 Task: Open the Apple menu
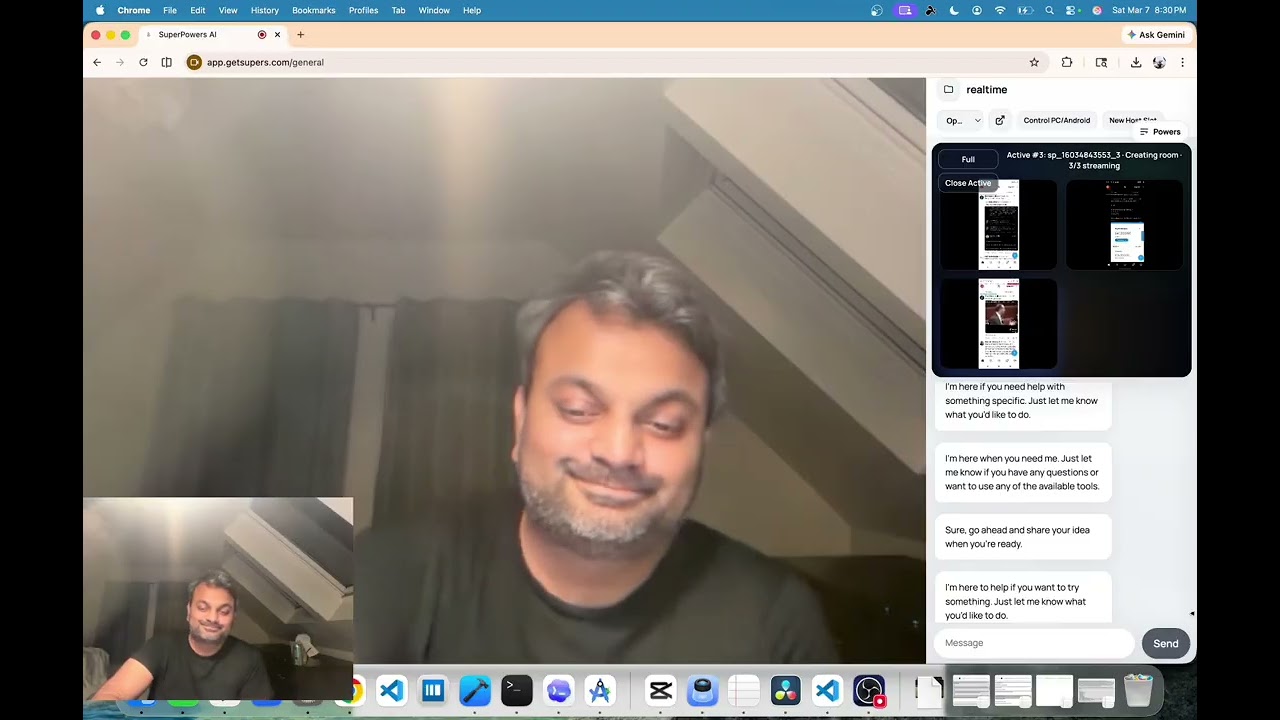(99, 10)
